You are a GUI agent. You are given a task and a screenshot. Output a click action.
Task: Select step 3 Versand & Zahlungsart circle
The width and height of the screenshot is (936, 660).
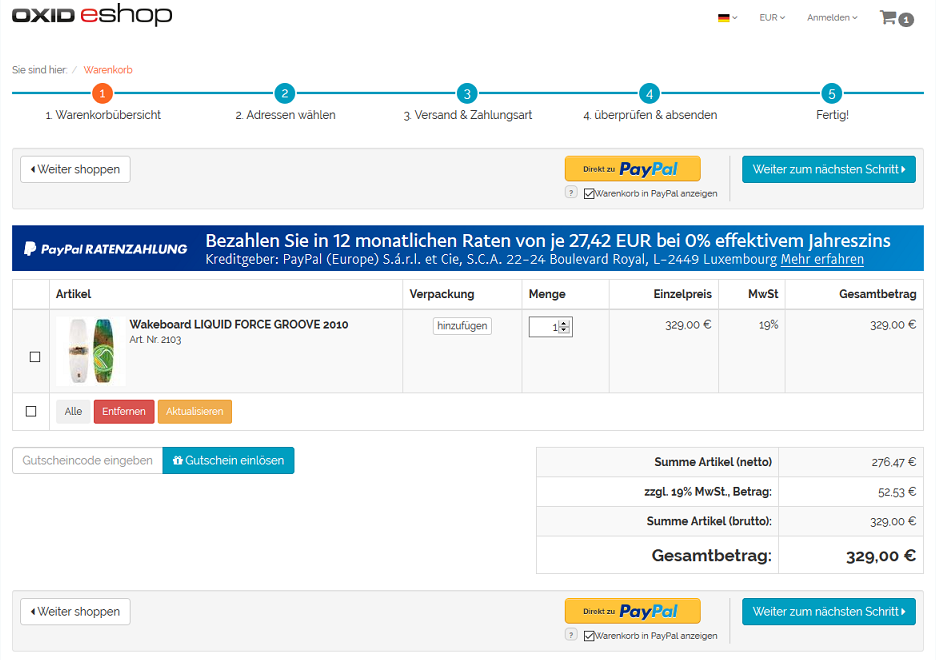(x=467, y=93)
